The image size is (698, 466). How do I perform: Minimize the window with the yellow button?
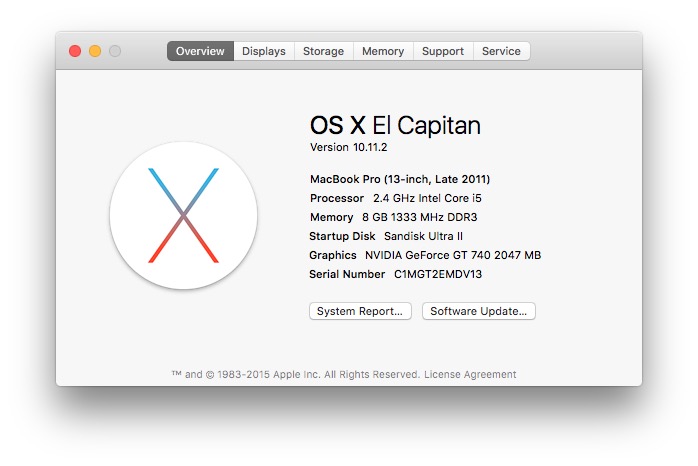point(95,51)
